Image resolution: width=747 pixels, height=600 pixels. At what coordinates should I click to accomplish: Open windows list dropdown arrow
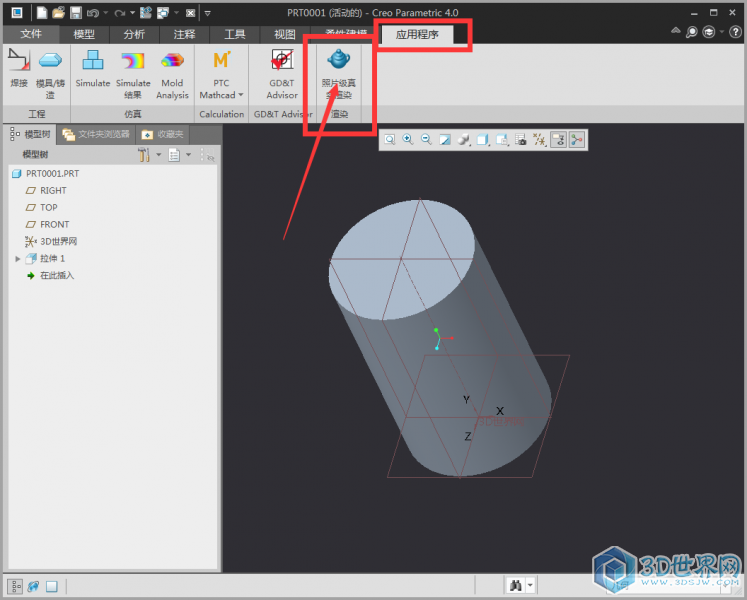coord(177,13)
